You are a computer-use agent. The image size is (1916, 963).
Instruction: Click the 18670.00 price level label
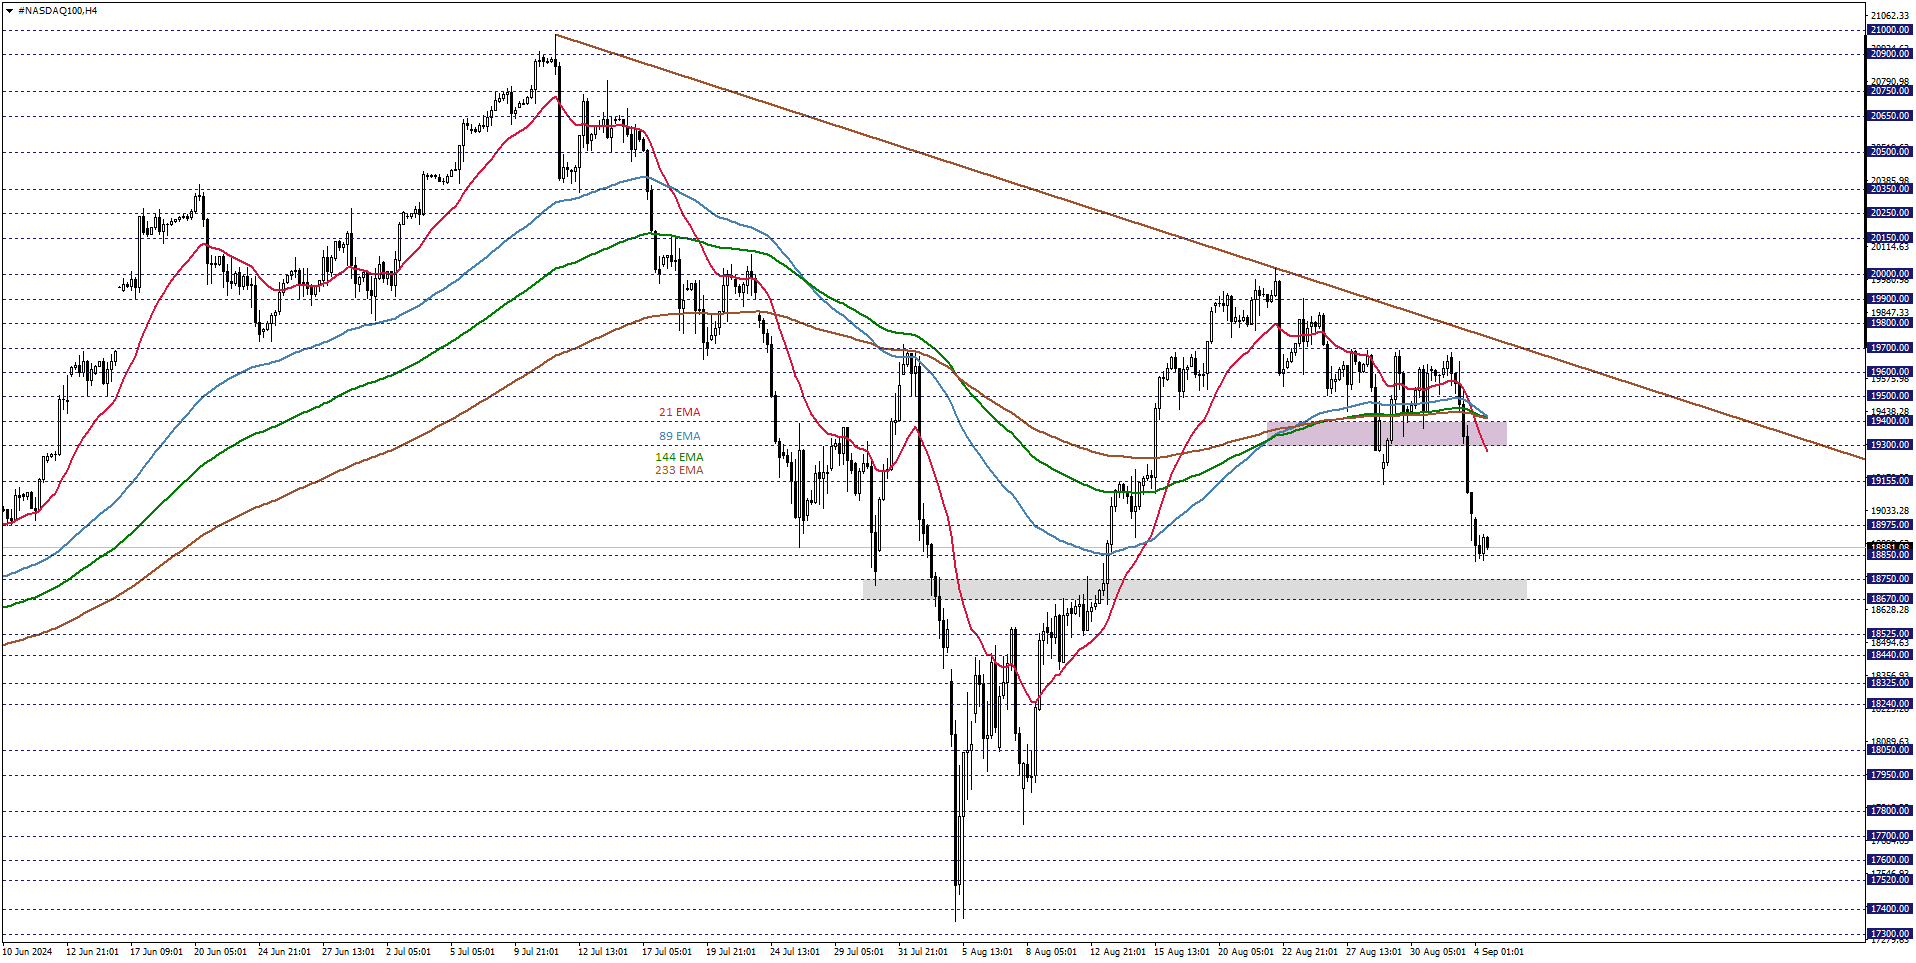1890,599
